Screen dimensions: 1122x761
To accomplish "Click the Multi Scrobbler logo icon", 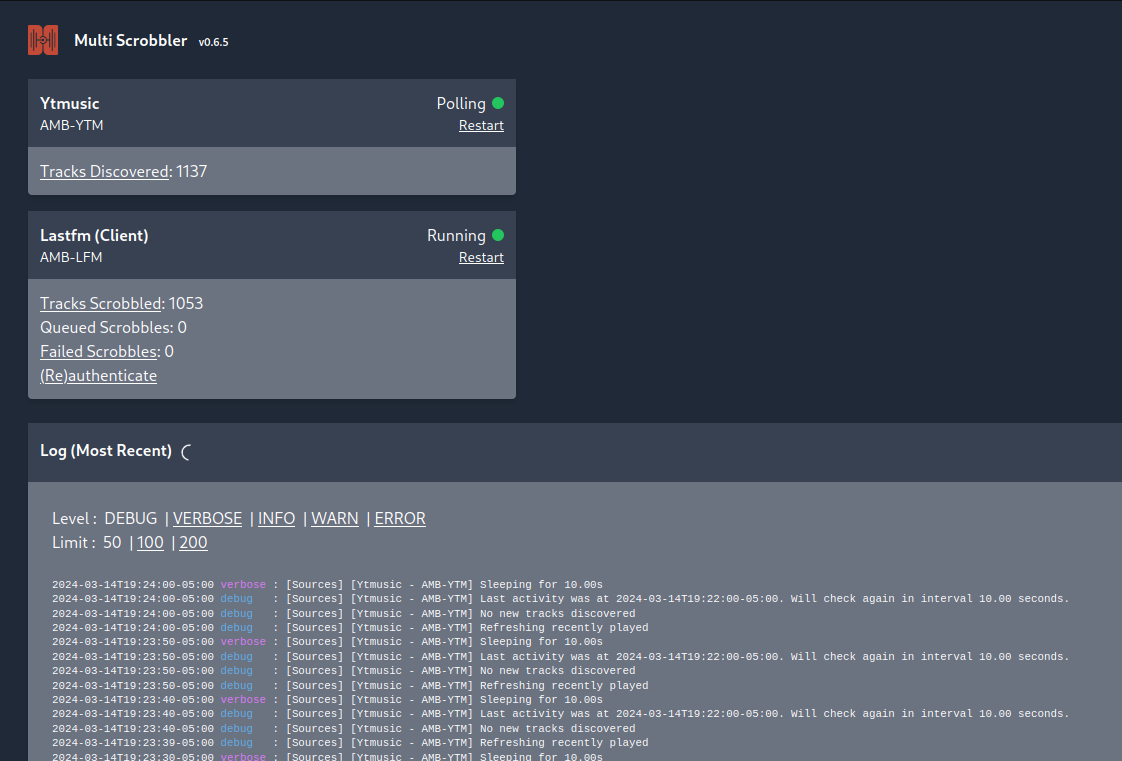I will [43, 40].
